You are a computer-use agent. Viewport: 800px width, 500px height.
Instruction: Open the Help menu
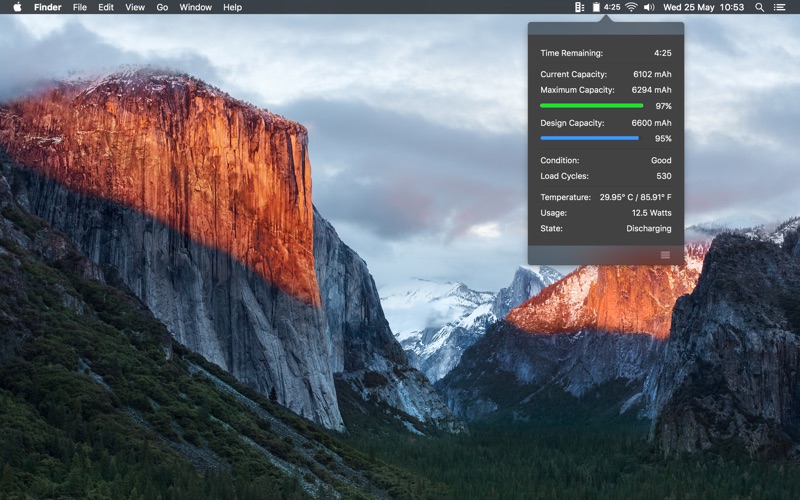(x=232, y=7)
